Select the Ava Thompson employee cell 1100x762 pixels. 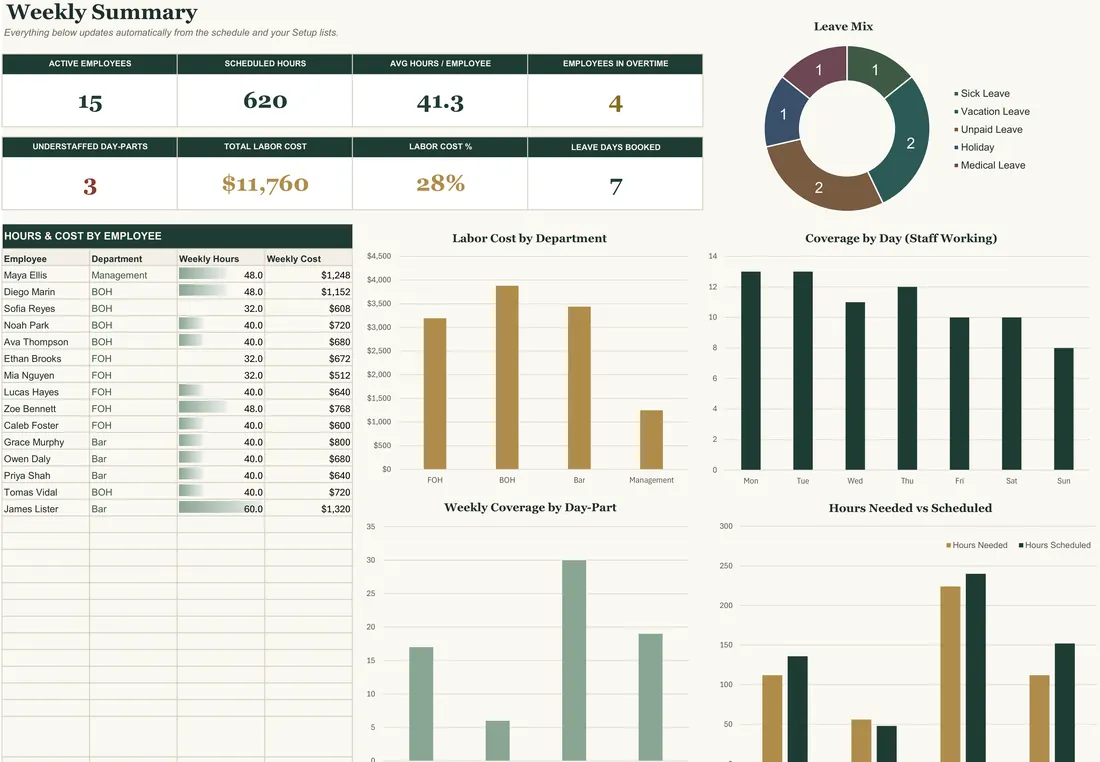pyautogui.click(x=46, y=342)
